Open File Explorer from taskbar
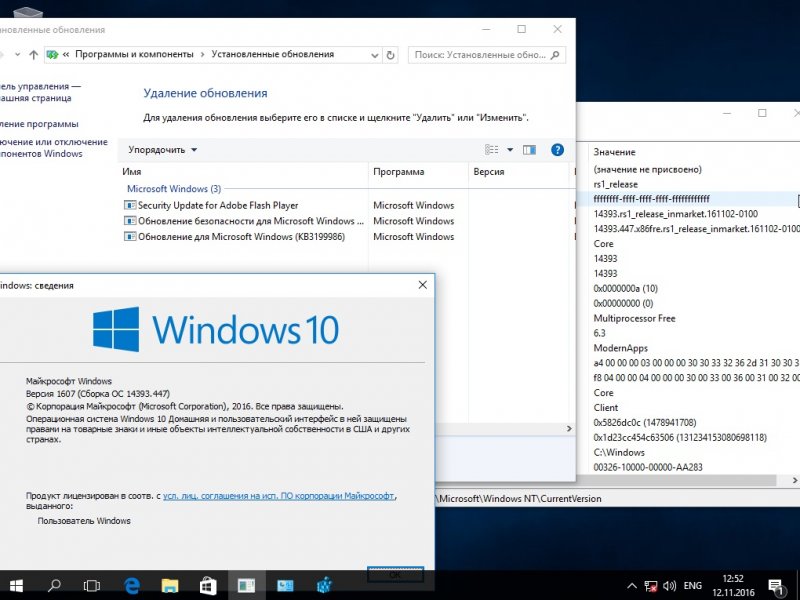This screenshot has height=600, width=800. (x=170, y=585)
